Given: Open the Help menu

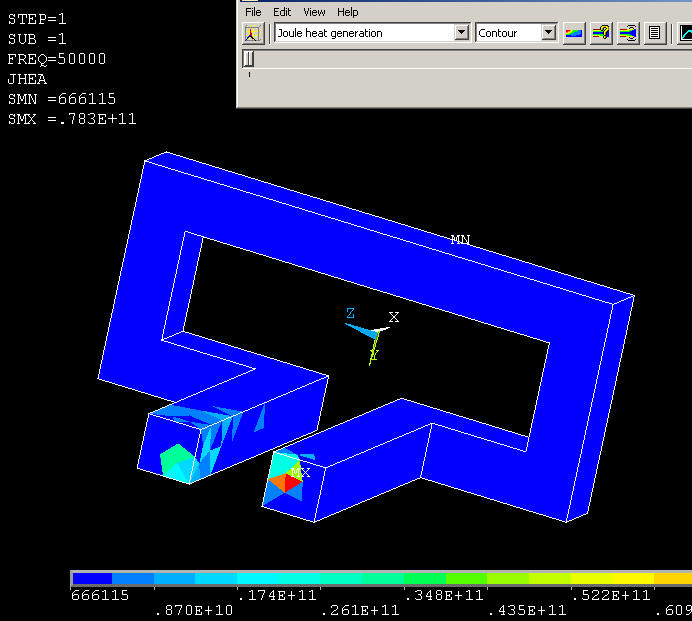Looking at the screenshot, I should pos(347,12).
